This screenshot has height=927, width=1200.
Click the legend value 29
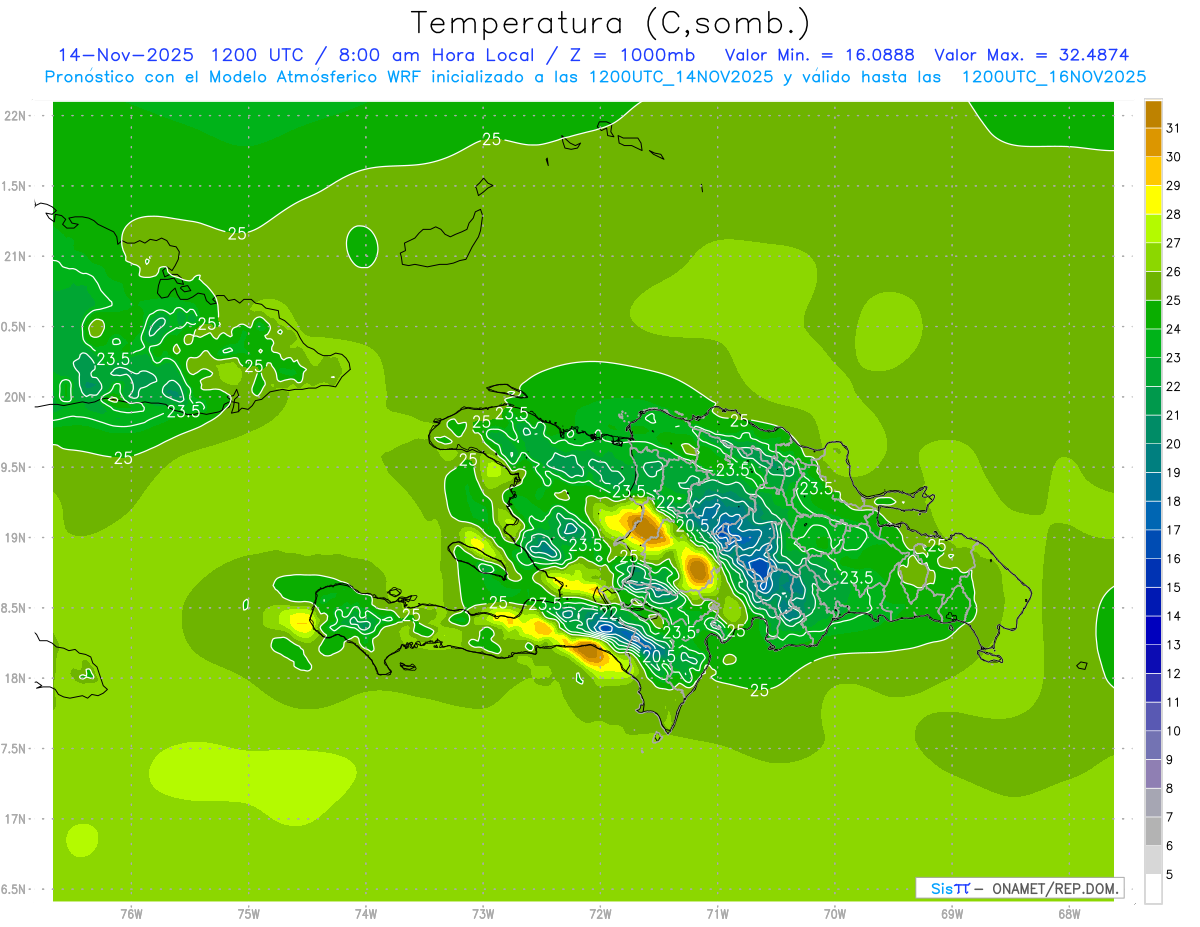[1173, 185]
